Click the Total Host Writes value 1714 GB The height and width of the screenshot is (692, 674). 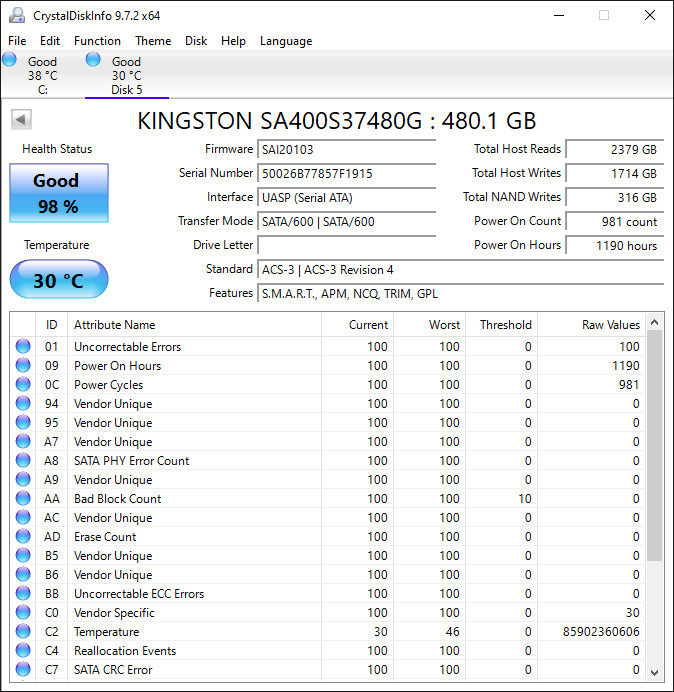click(x=614, y=173)
